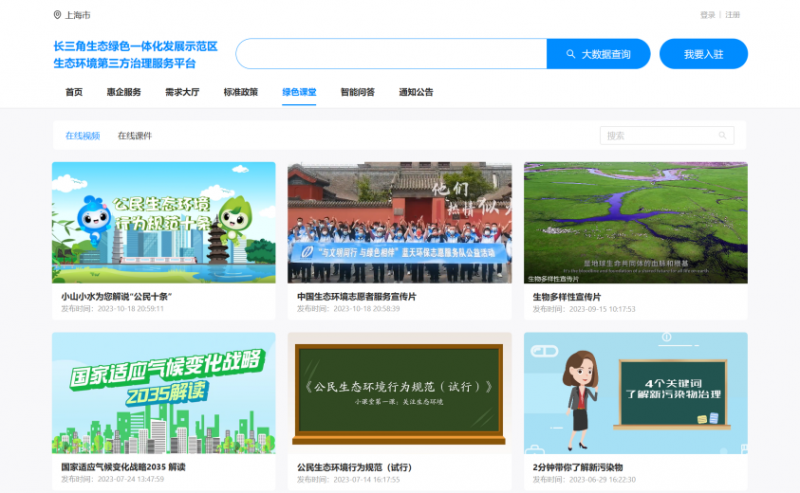Click the location pin icon beside 上海市

point(57,15)
